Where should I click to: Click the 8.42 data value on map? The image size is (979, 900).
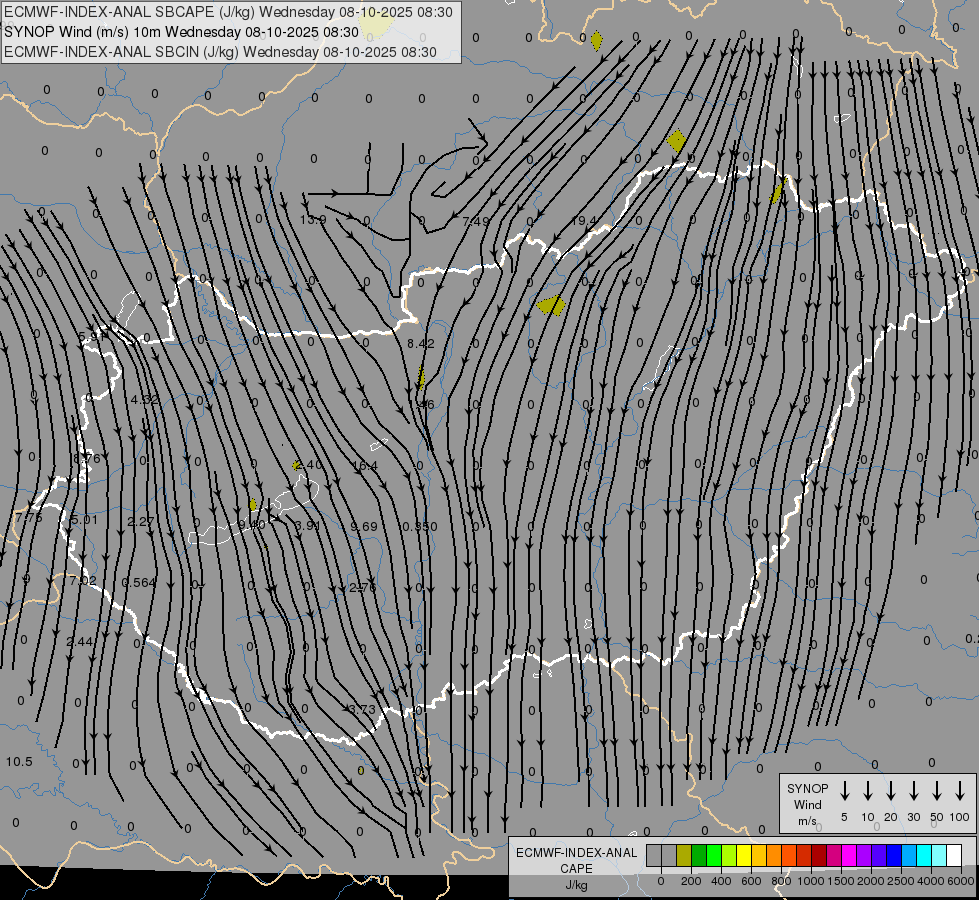[x=421, y=343]
